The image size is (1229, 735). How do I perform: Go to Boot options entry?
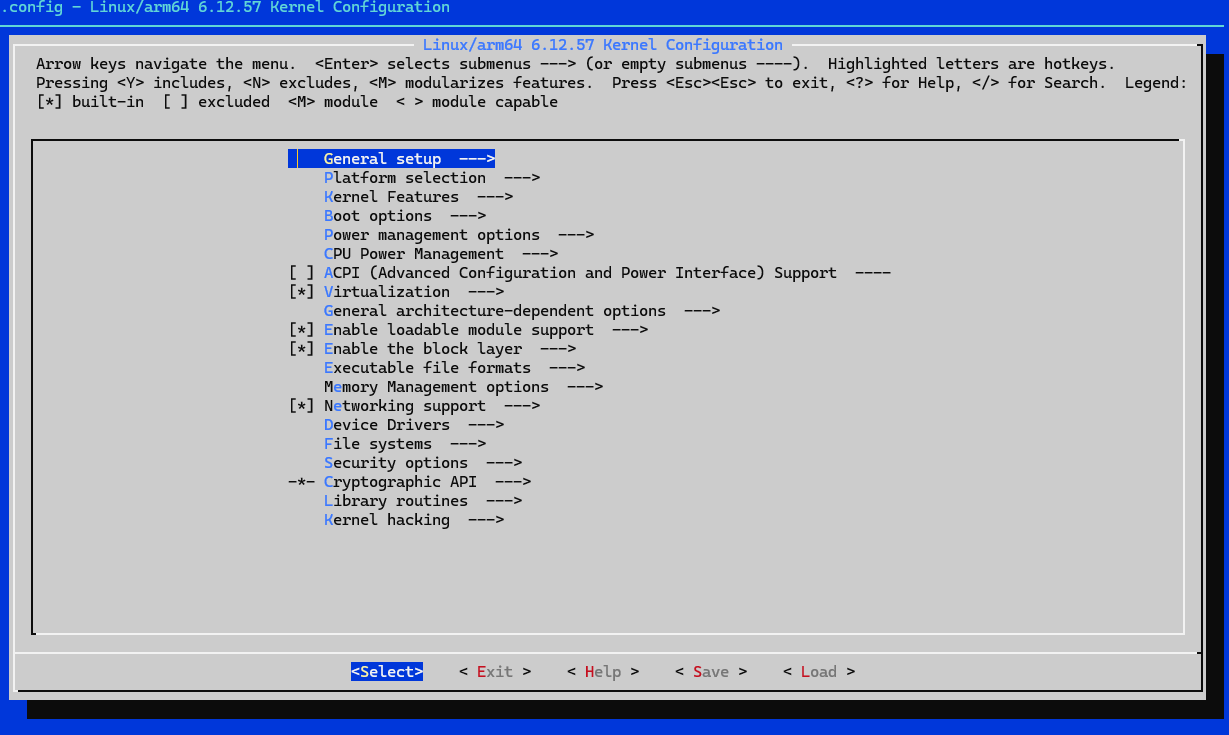pyautogui.click(x=405, y=216)
